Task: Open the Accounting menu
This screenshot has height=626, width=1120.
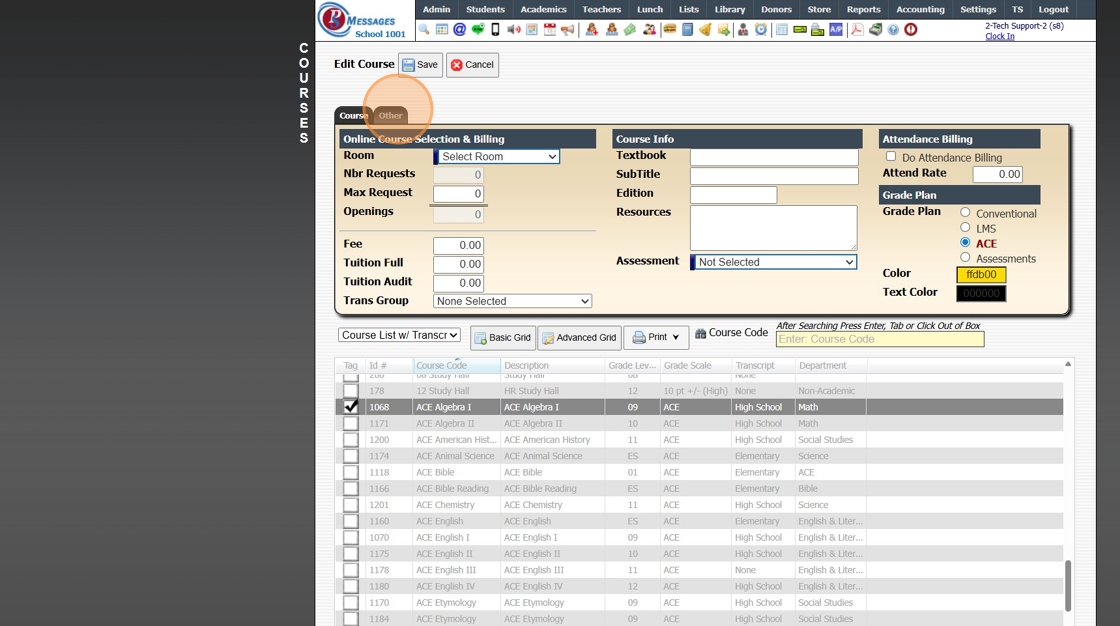Action: coord(920,9)
